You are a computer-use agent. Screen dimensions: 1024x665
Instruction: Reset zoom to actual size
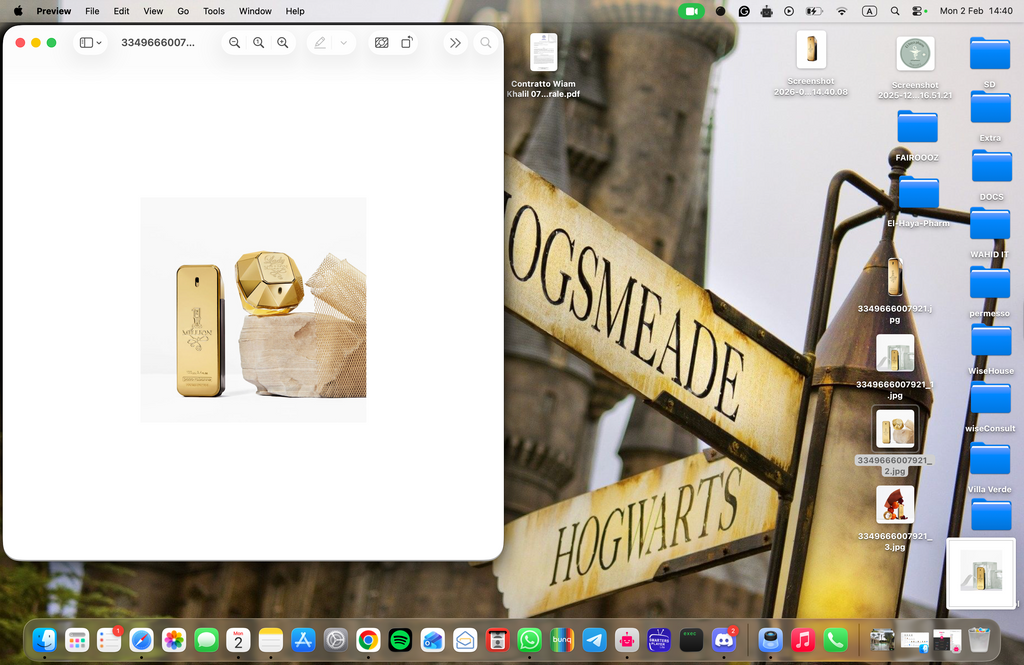tap(258, 43)
